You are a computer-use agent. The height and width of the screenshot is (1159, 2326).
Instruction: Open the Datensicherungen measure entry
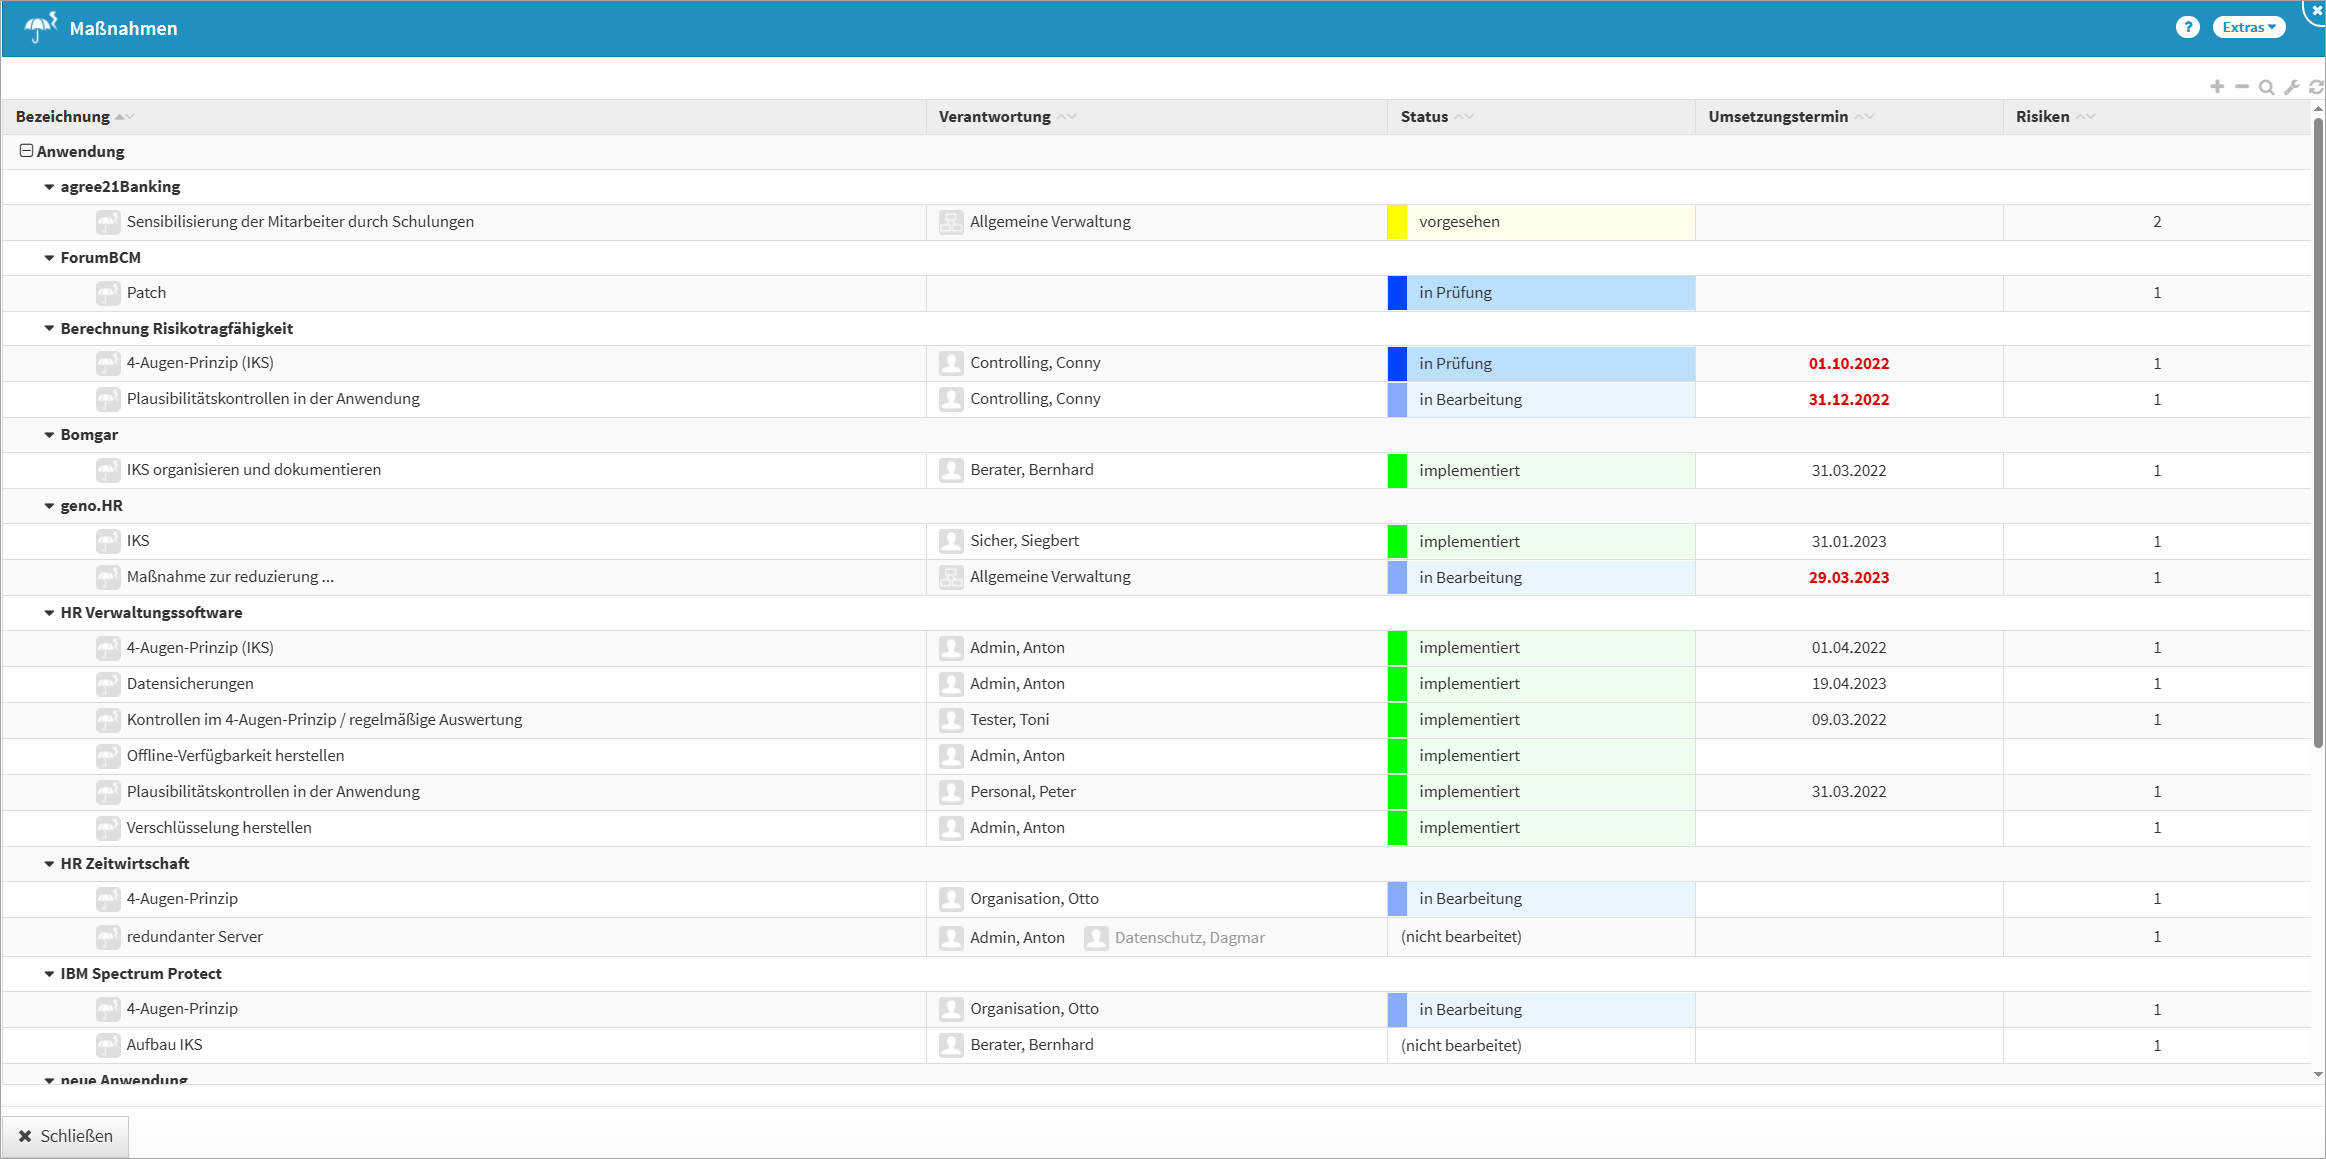click(190, 684)
